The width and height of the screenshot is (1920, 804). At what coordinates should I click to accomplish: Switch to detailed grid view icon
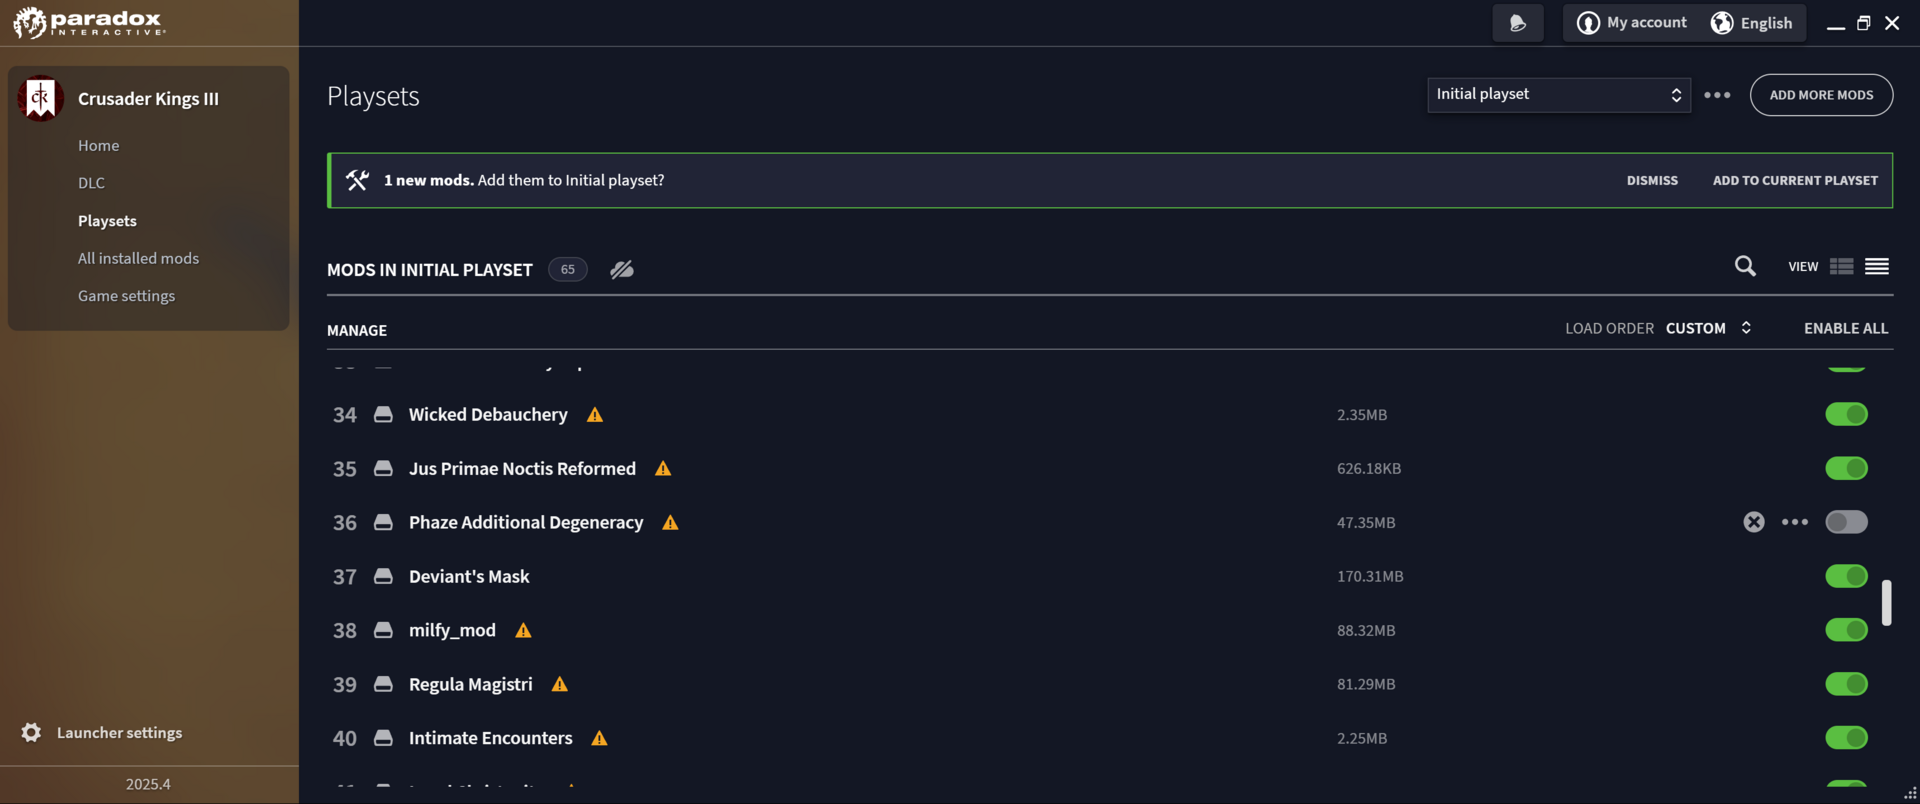pos(1841,266)
